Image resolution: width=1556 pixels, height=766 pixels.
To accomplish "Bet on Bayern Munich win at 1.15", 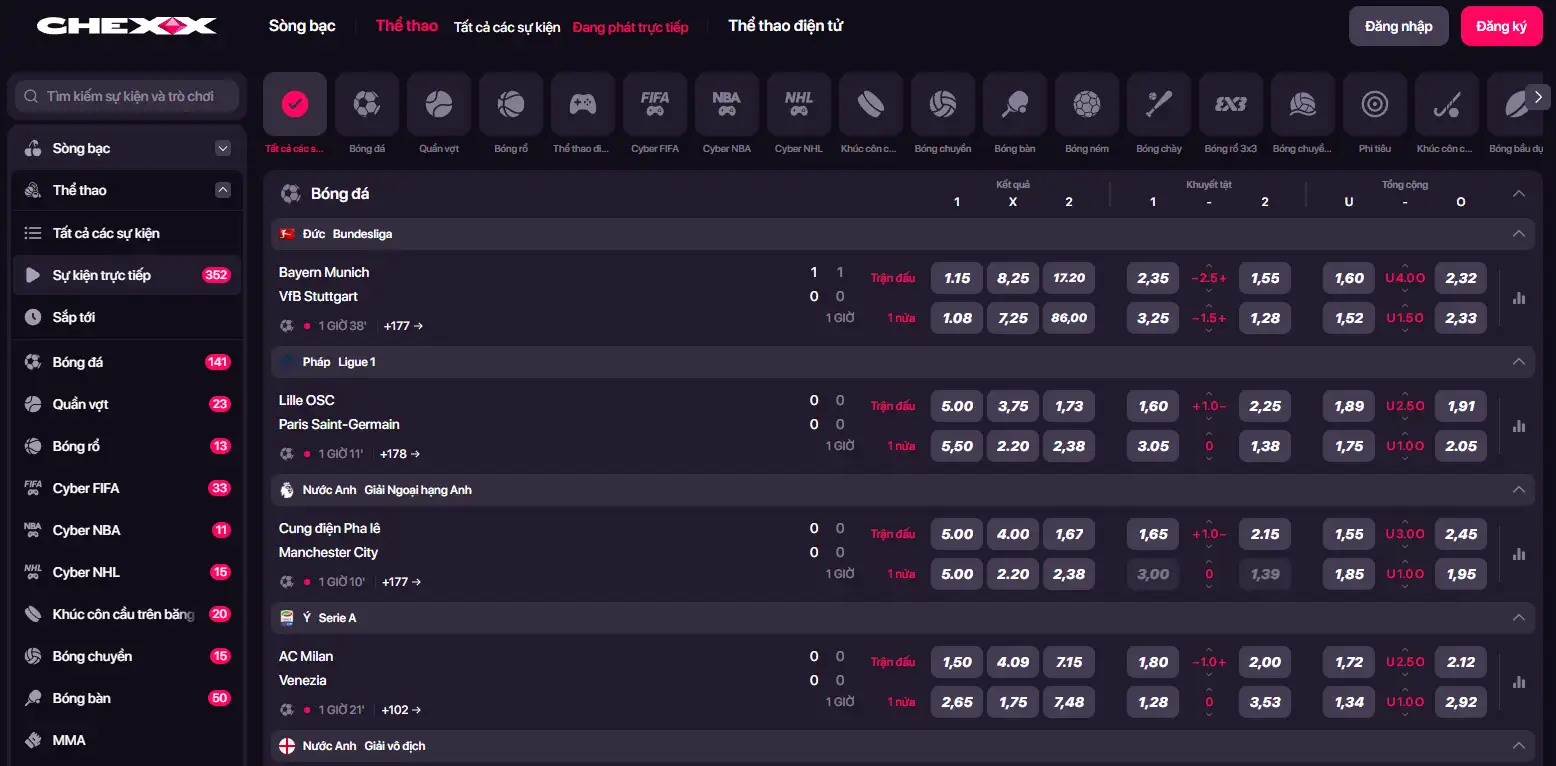I will [957, 278].
